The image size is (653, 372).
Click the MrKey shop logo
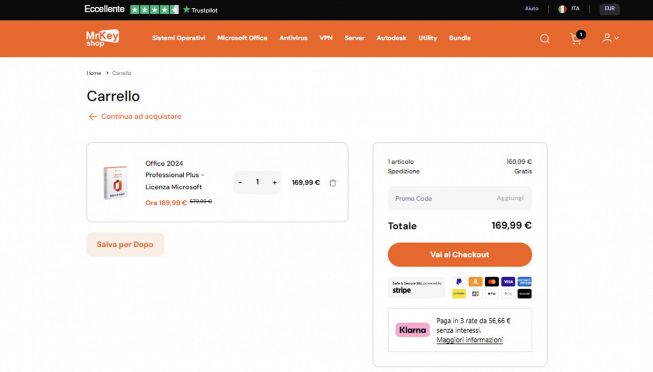click(x=102, y=38)
